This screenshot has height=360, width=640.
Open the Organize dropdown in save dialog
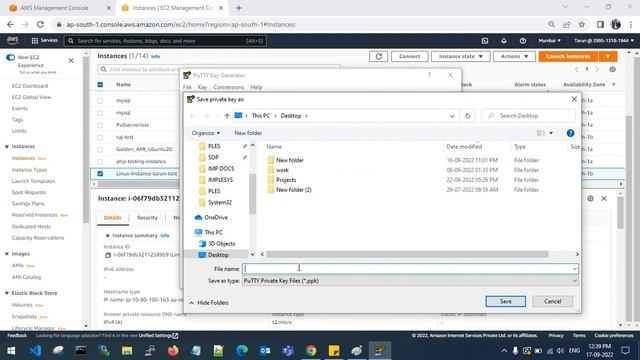pyautogui.click(x=206, y=133)
